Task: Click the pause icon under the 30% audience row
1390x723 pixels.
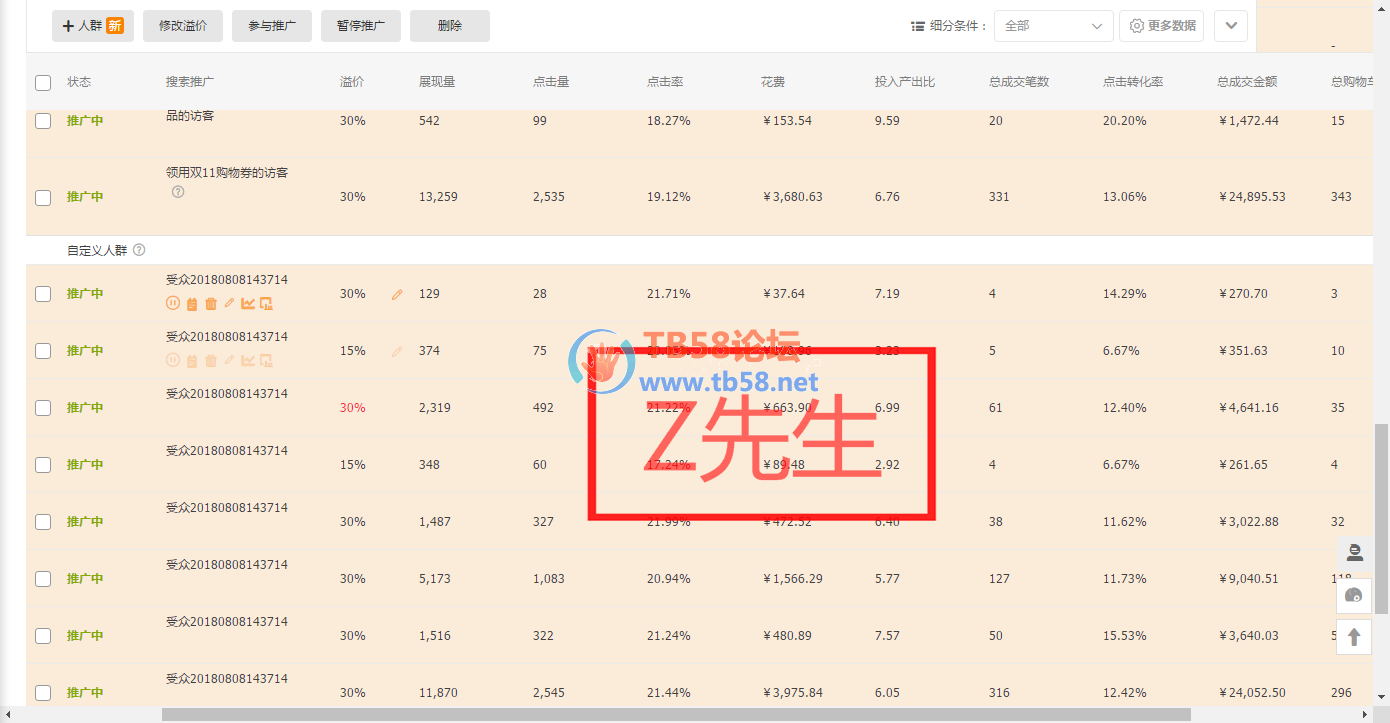Action: click(x=172, y=304)
